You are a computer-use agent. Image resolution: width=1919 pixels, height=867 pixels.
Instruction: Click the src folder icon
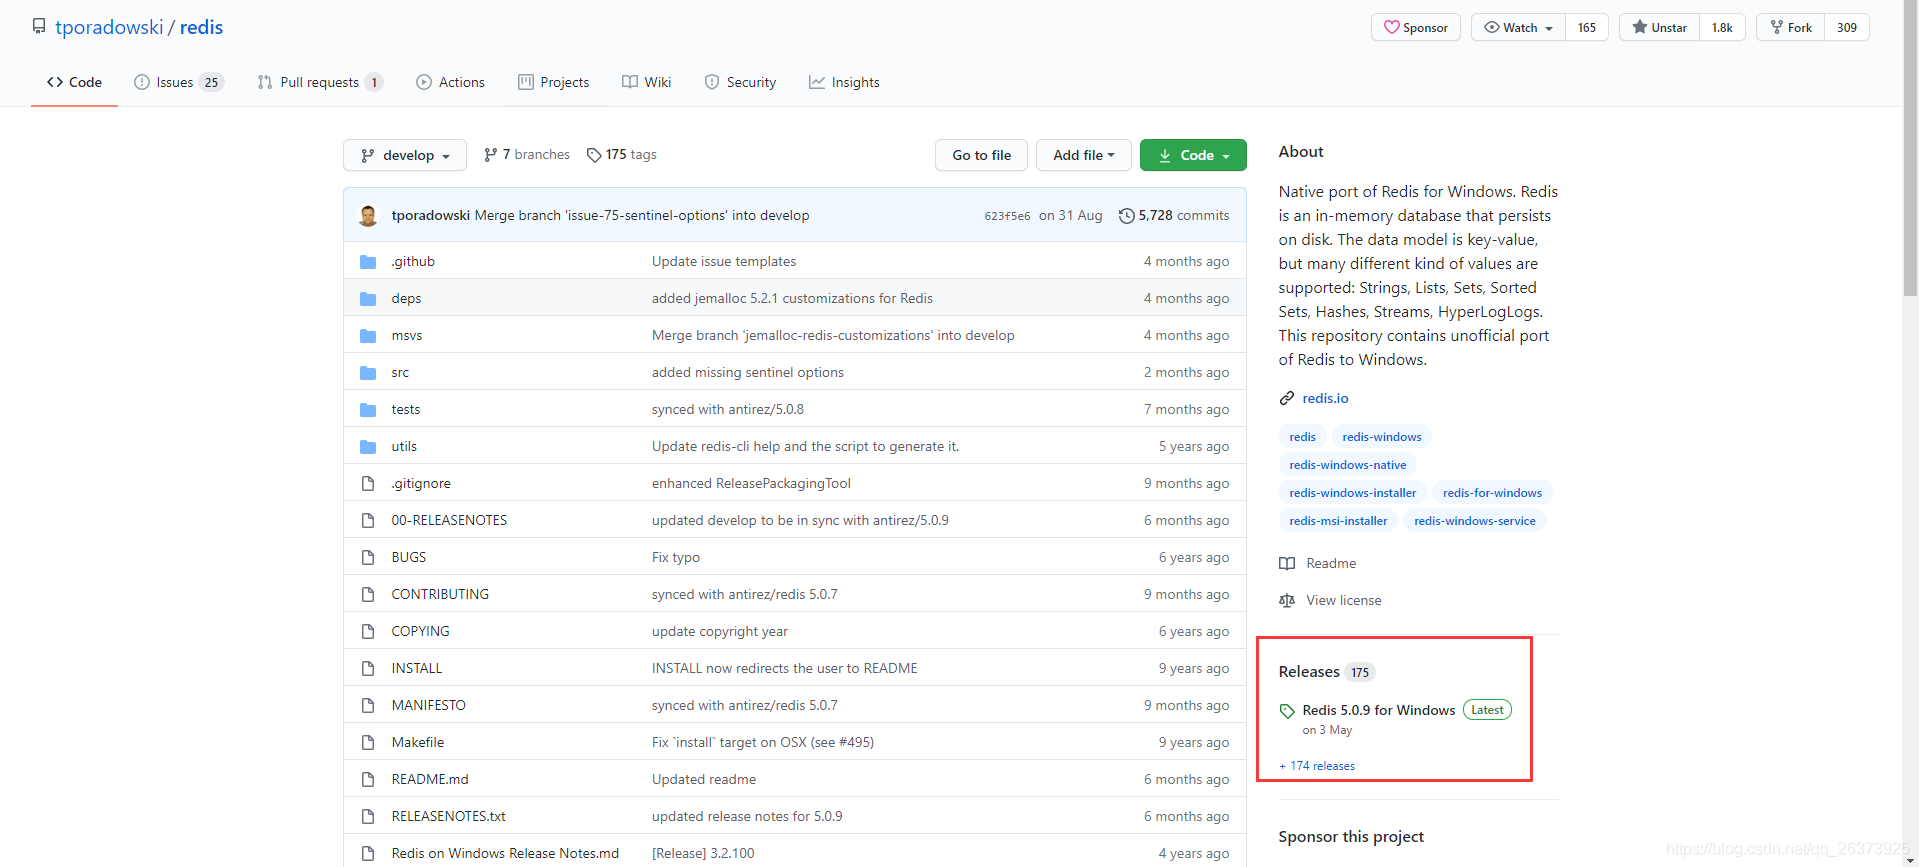pos(368,373)
